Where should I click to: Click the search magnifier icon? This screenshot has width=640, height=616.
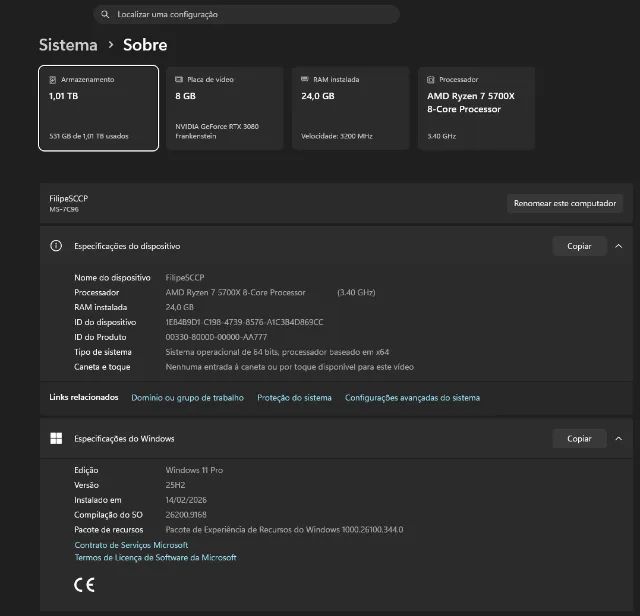click(105, 14)
